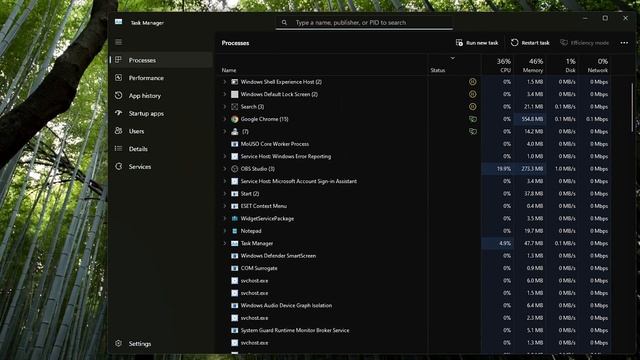640x360 pixels.
Task: Click the Efficiency mode leaf icon
Action: pos(564,42)
